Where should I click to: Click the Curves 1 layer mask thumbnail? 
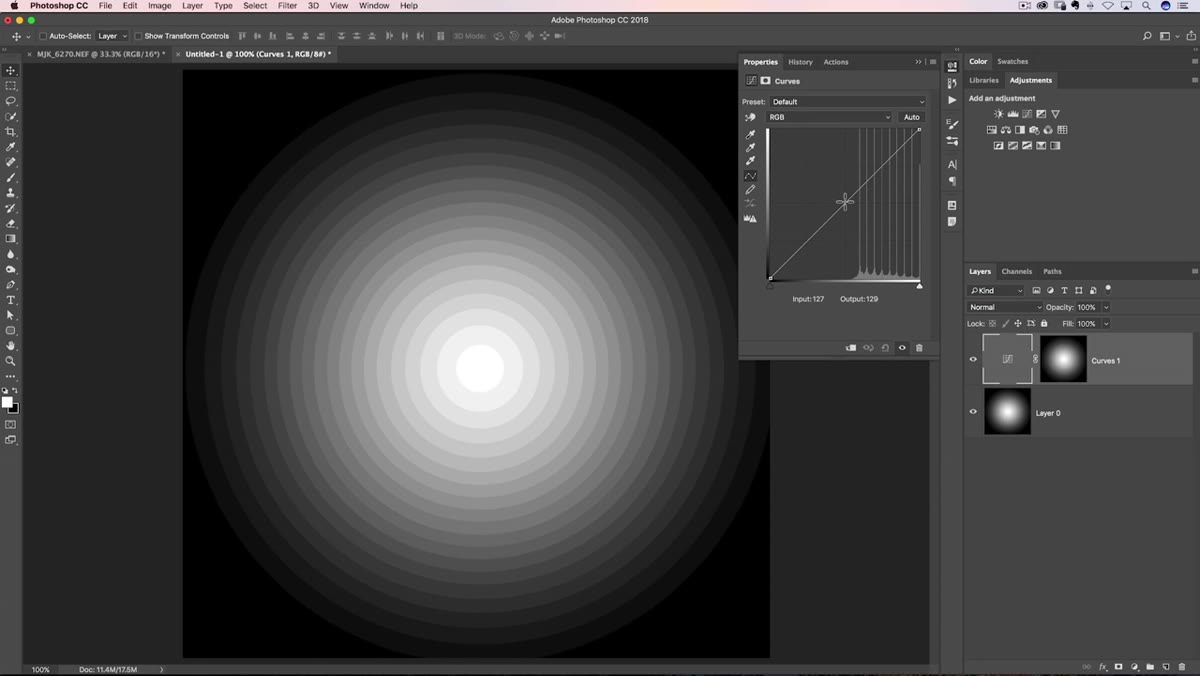[1063, 359]
